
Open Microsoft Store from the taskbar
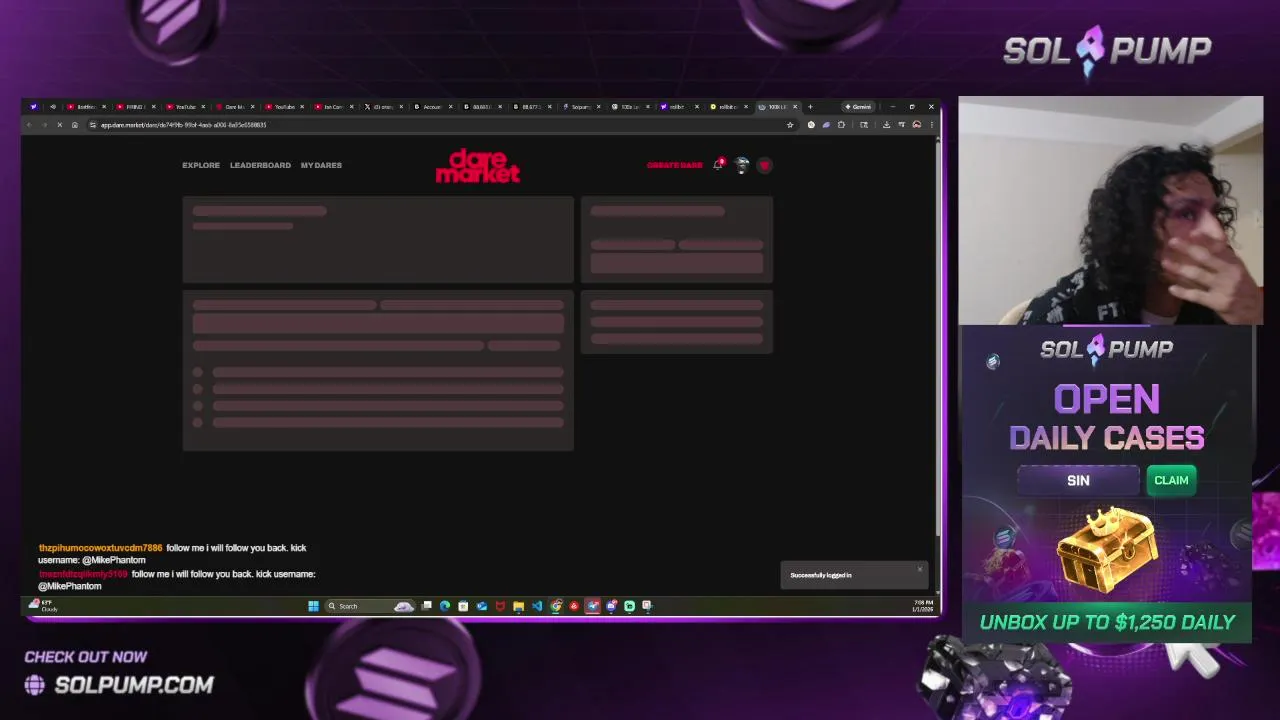463,606
